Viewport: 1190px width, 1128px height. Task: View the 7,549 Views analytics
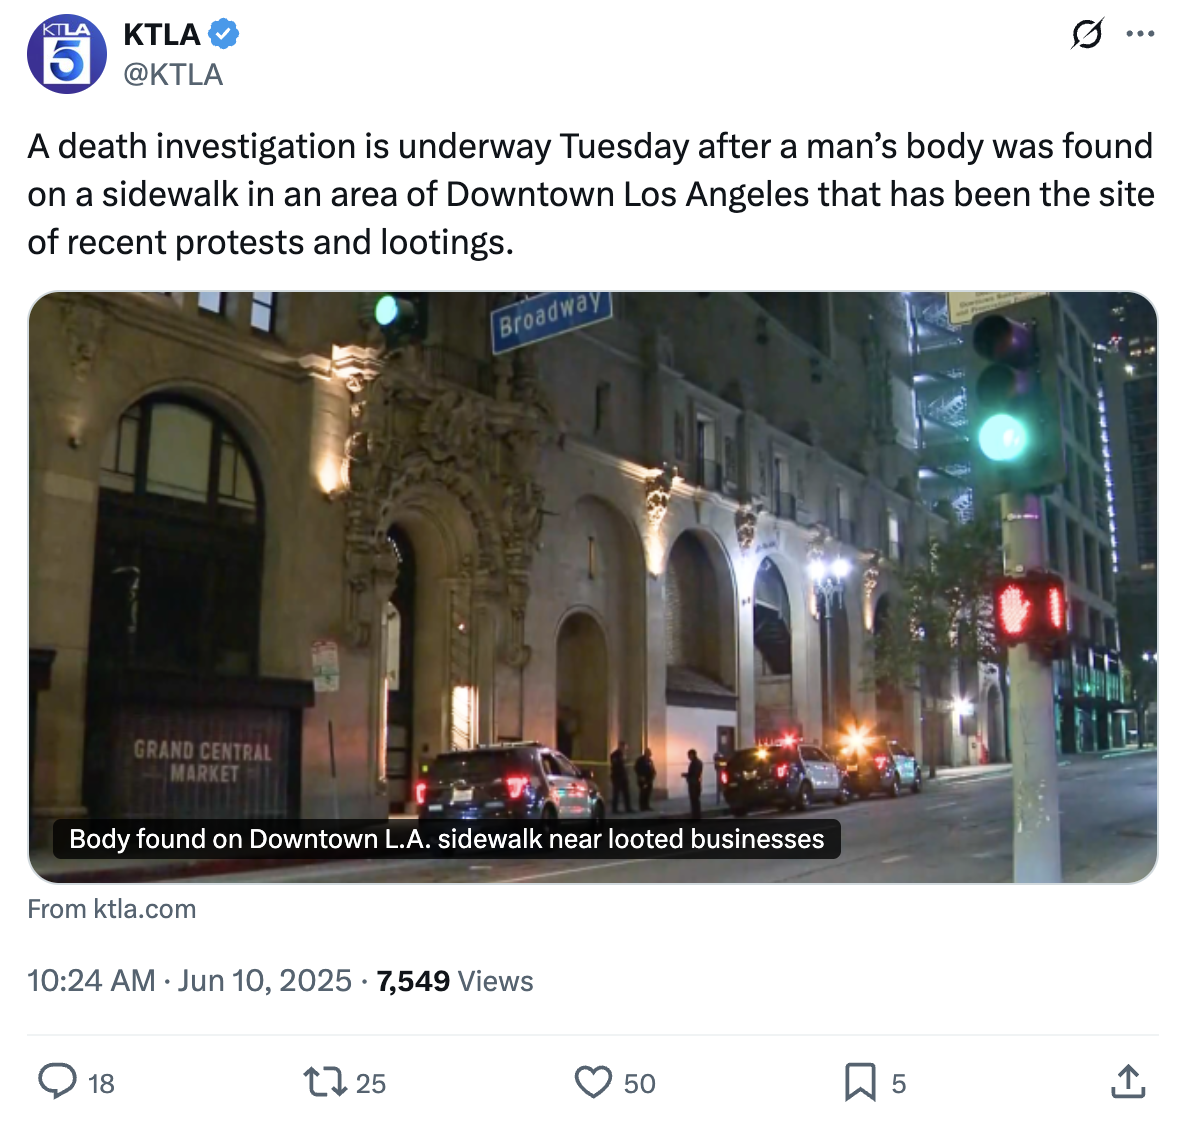click(x=455, y=981)
